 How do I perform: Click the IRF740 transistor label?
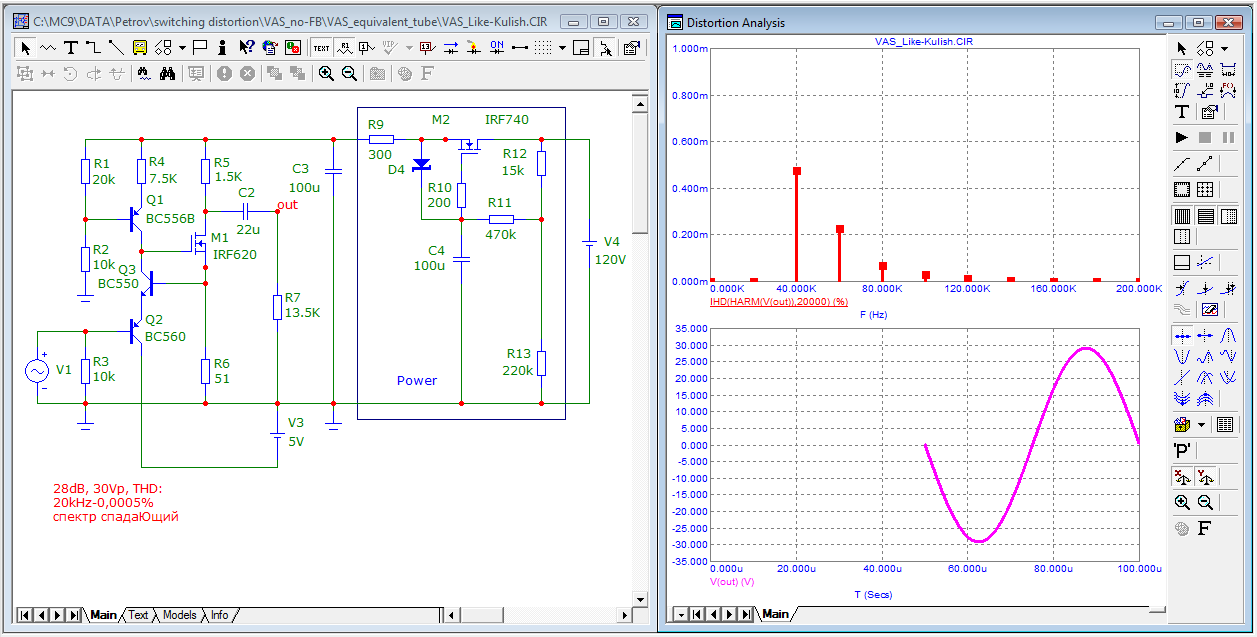[507, 120]
